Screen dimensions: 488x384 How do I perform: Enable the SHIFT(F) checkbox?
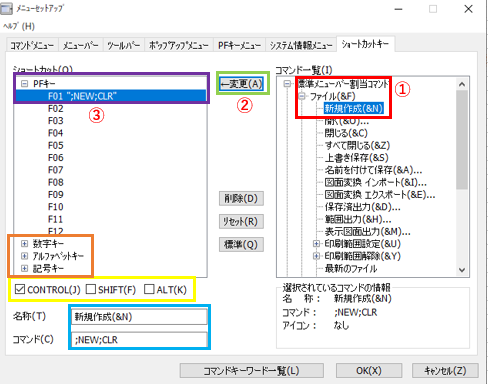pos(91,289)
